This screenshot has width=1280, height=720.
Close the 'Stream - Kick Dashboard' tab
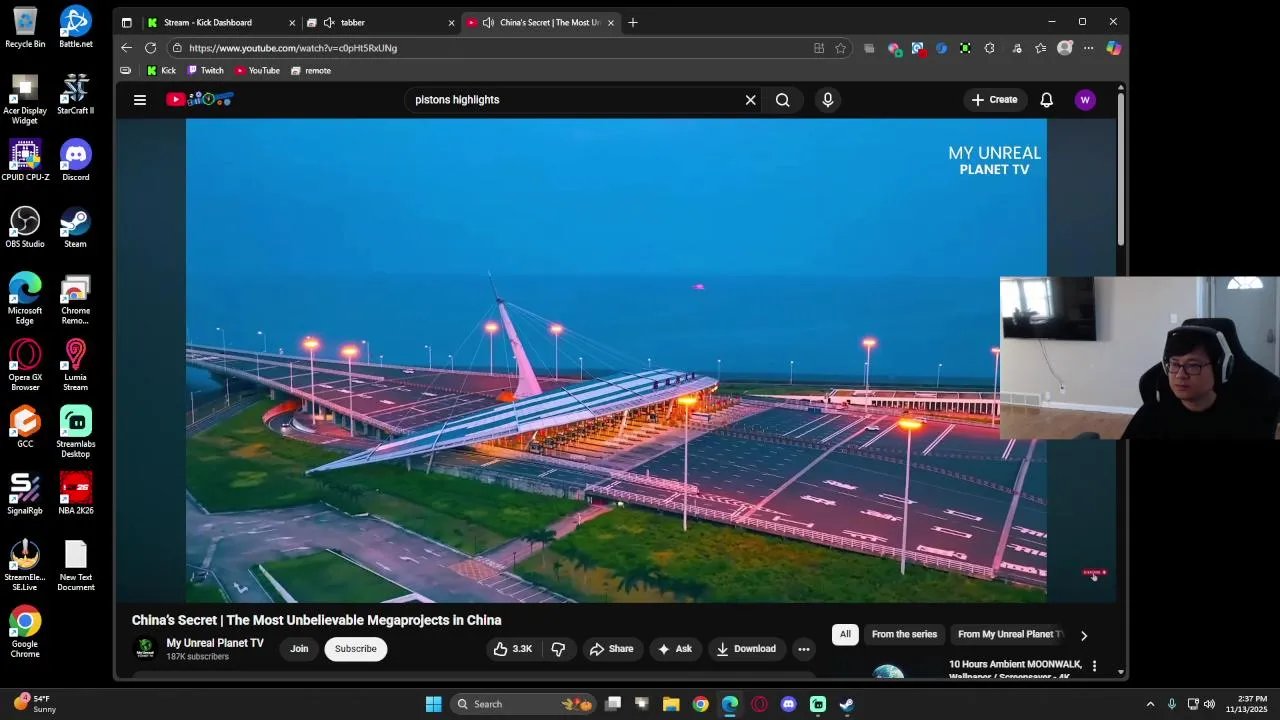292,22
